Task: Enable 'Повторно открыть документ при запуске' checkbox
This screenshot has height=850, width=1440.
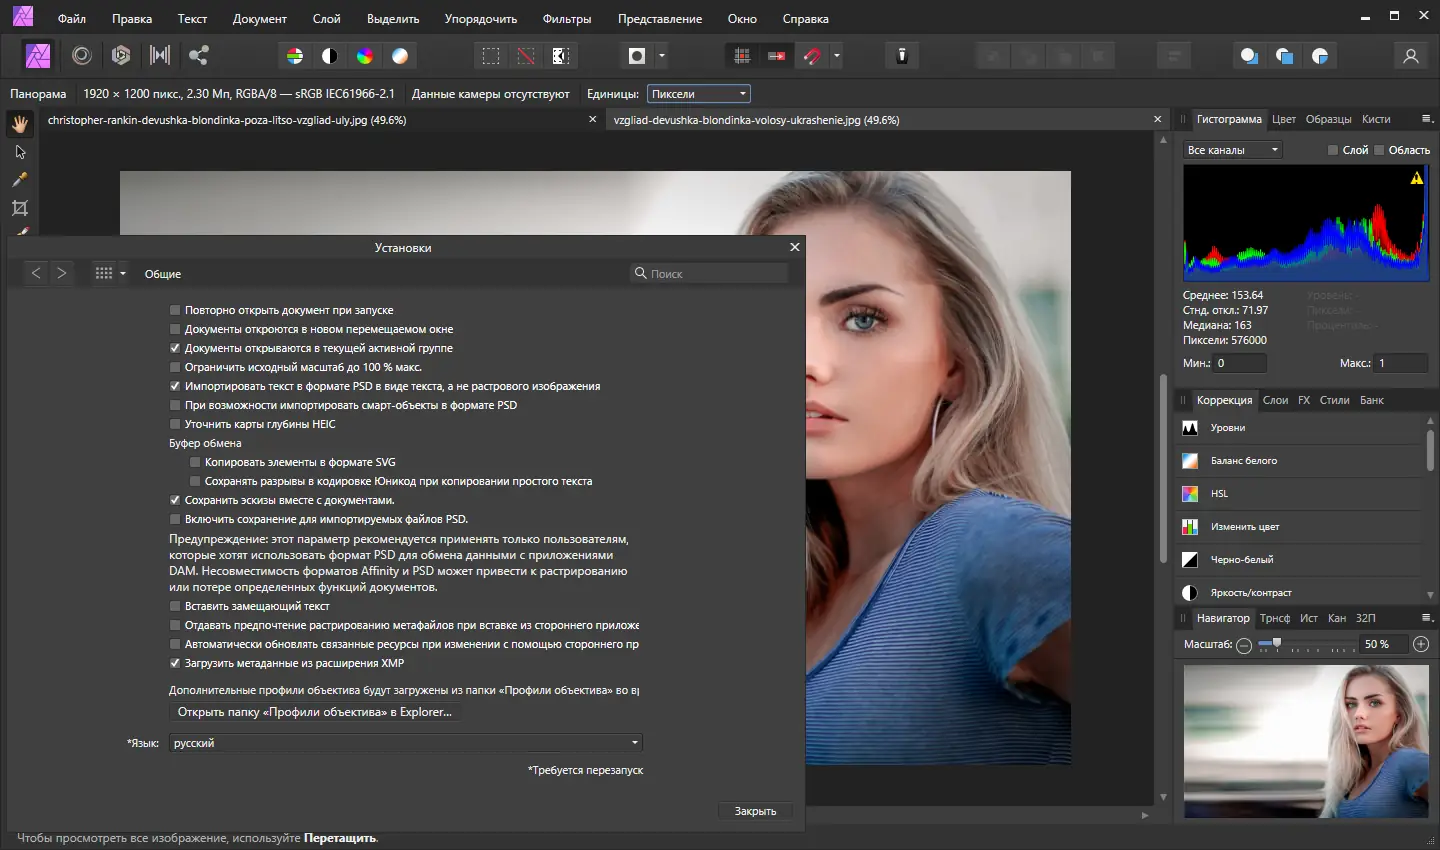Action: point(175,310)
